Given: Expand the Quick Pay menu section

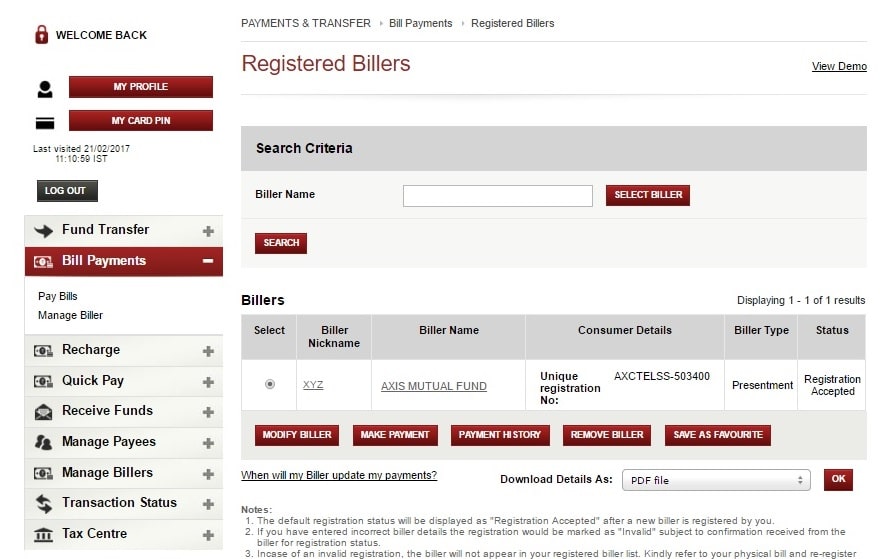Looking at the screenshot, I should 208,382.
